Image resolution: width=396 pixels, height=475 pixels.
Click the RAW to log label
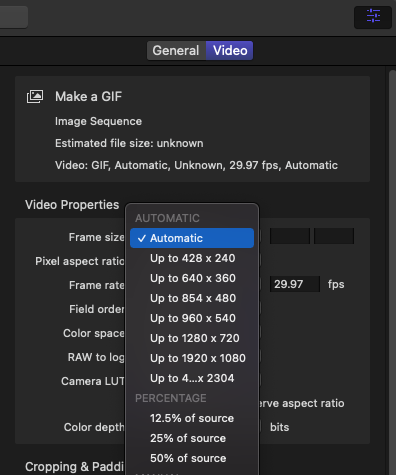tap(96, 357)
